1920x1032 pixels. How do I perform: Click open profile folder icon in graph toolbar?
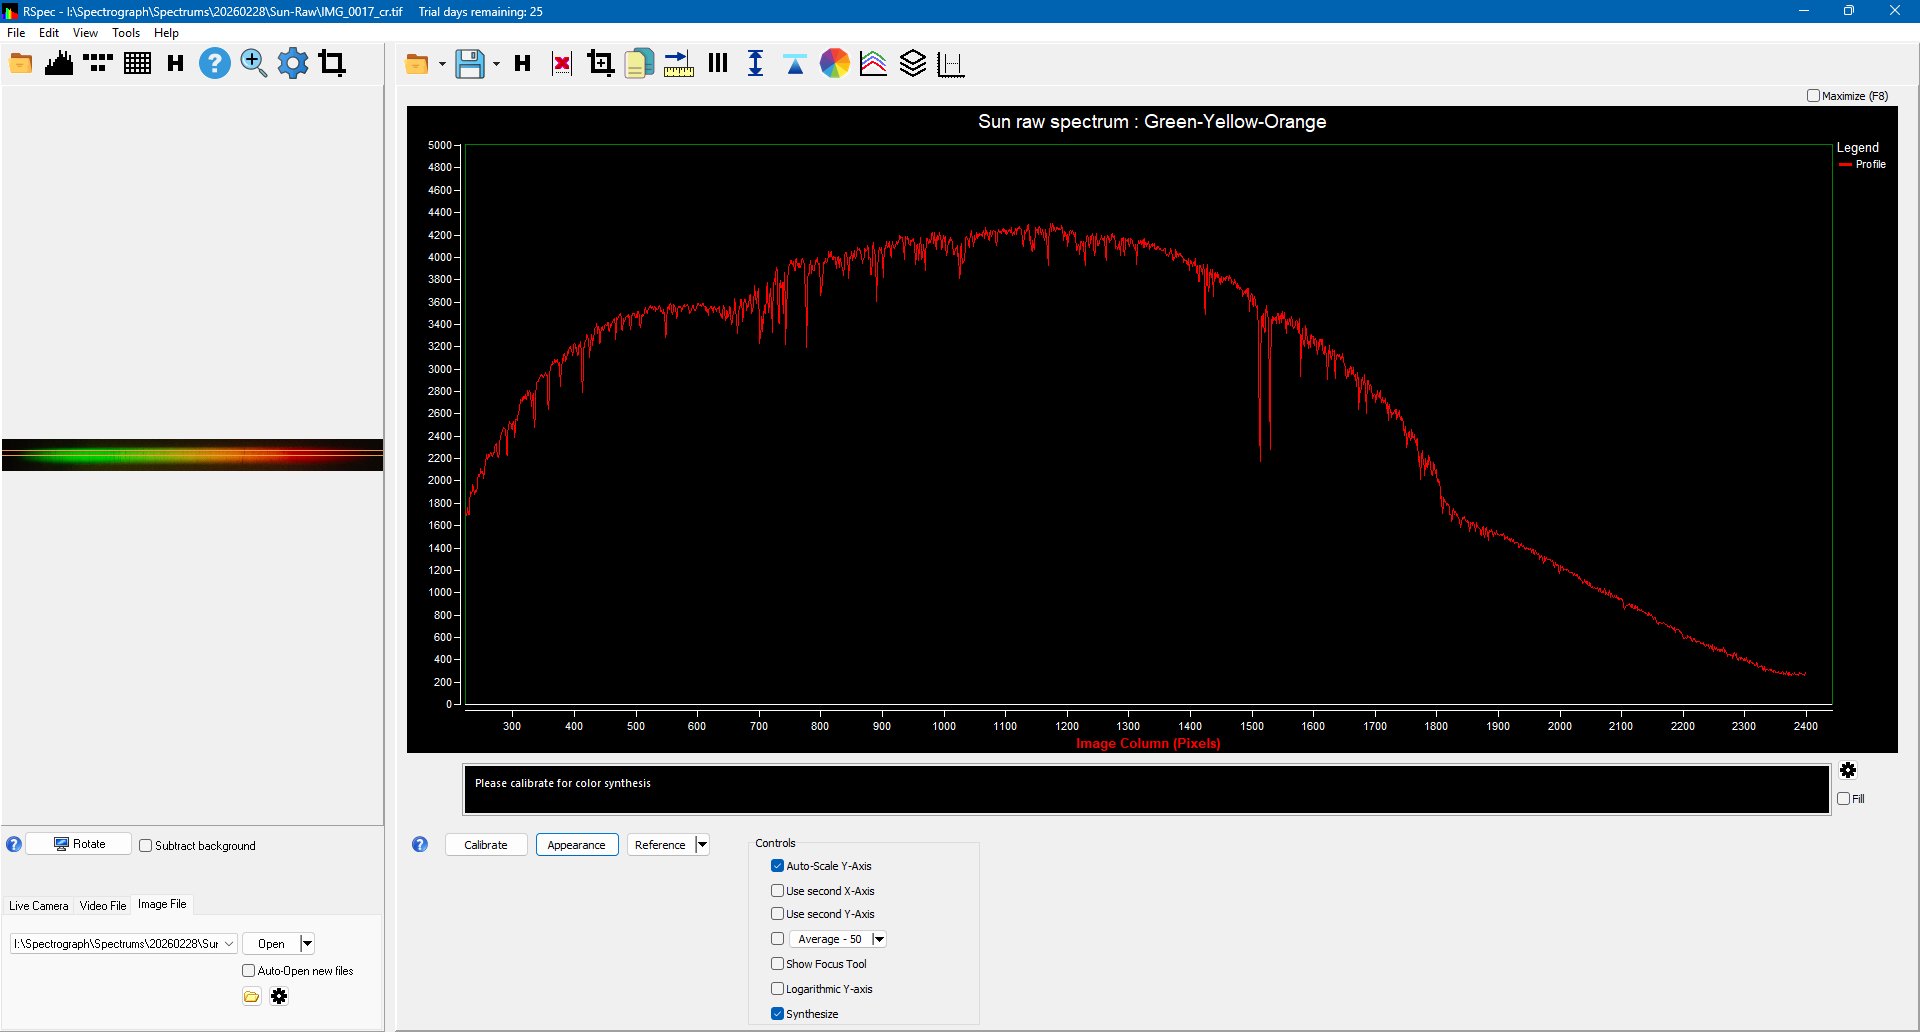417,65
